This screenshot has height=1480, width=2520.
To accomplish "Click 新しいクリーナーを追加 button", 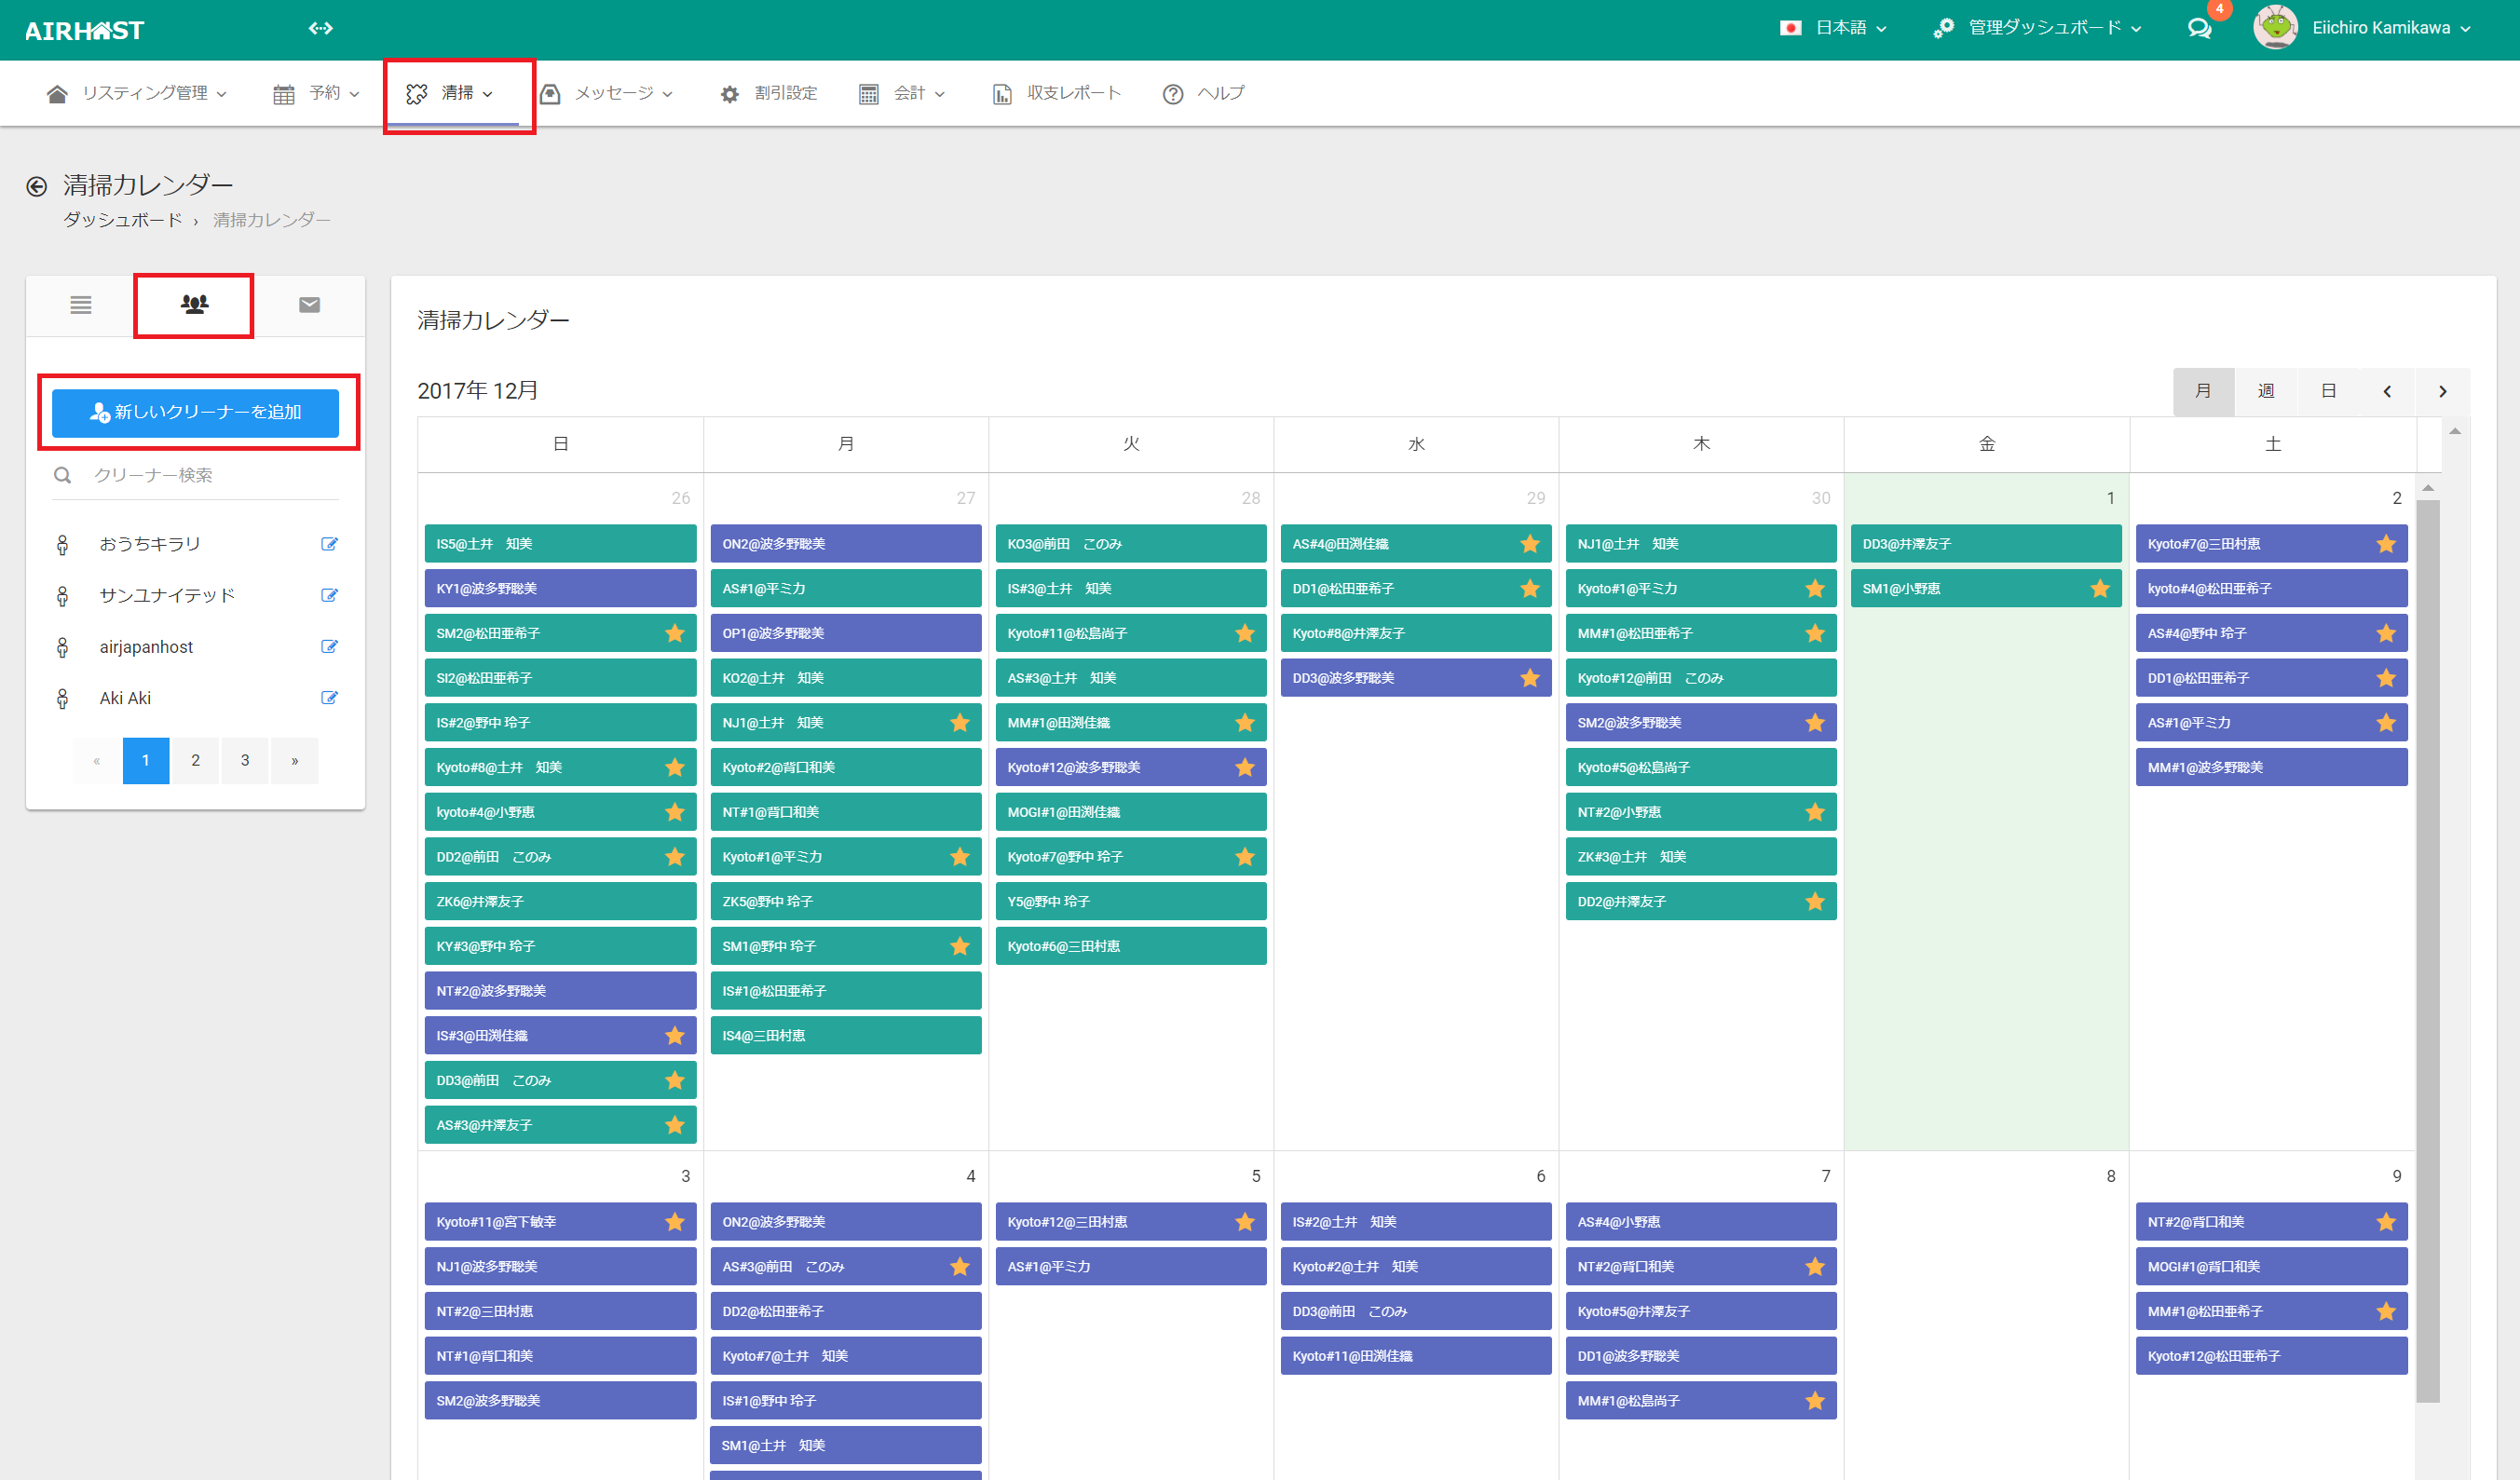I will (x=195, y=412).
